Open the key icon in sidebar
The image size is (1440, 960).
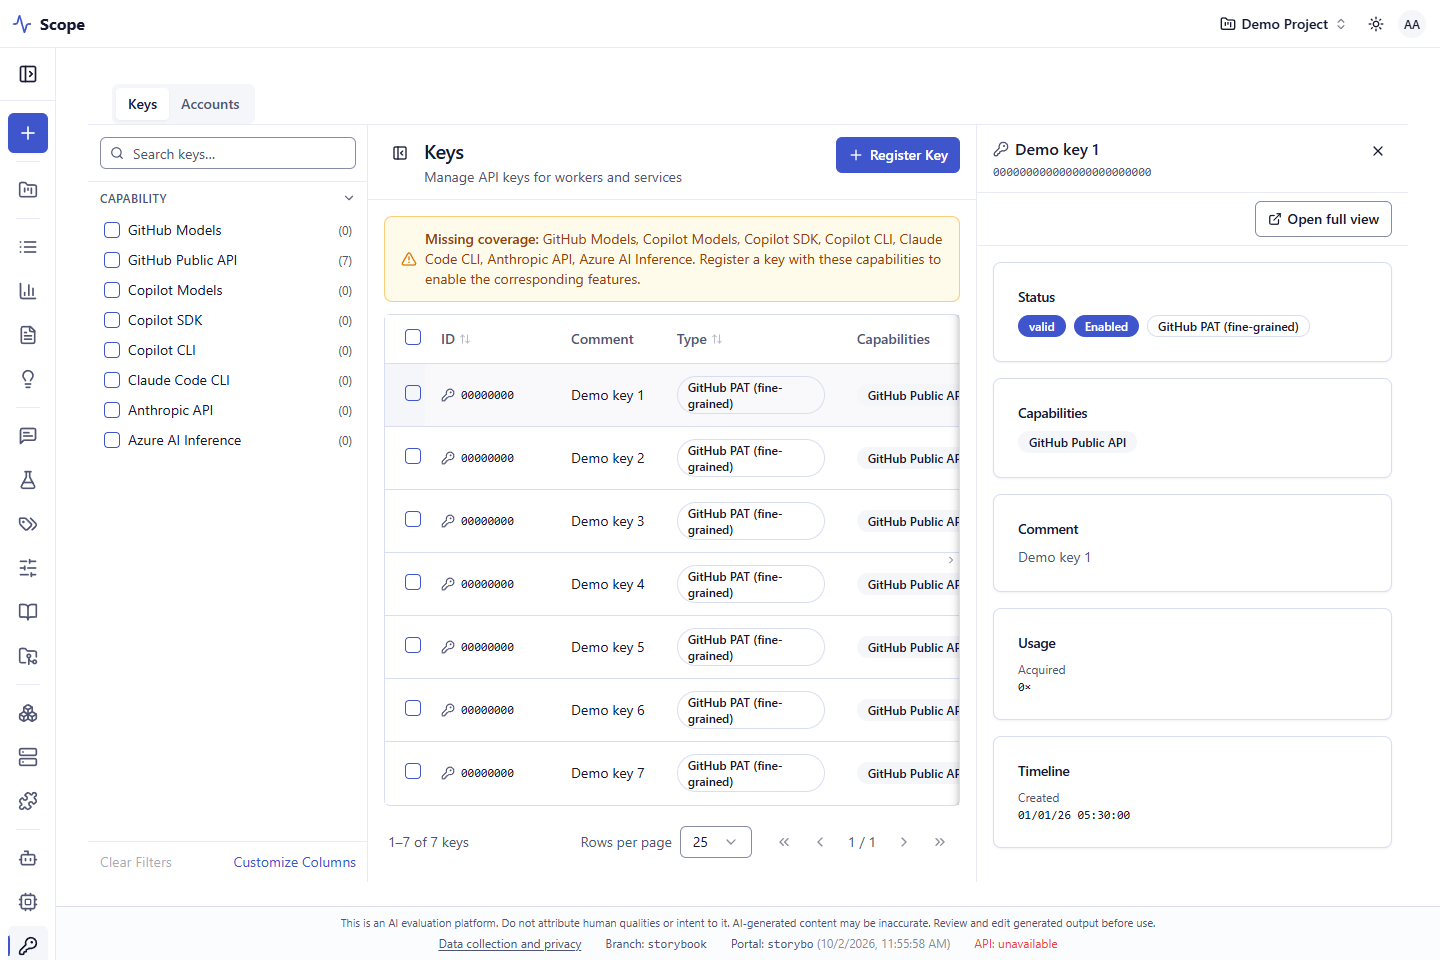point(28,945)
